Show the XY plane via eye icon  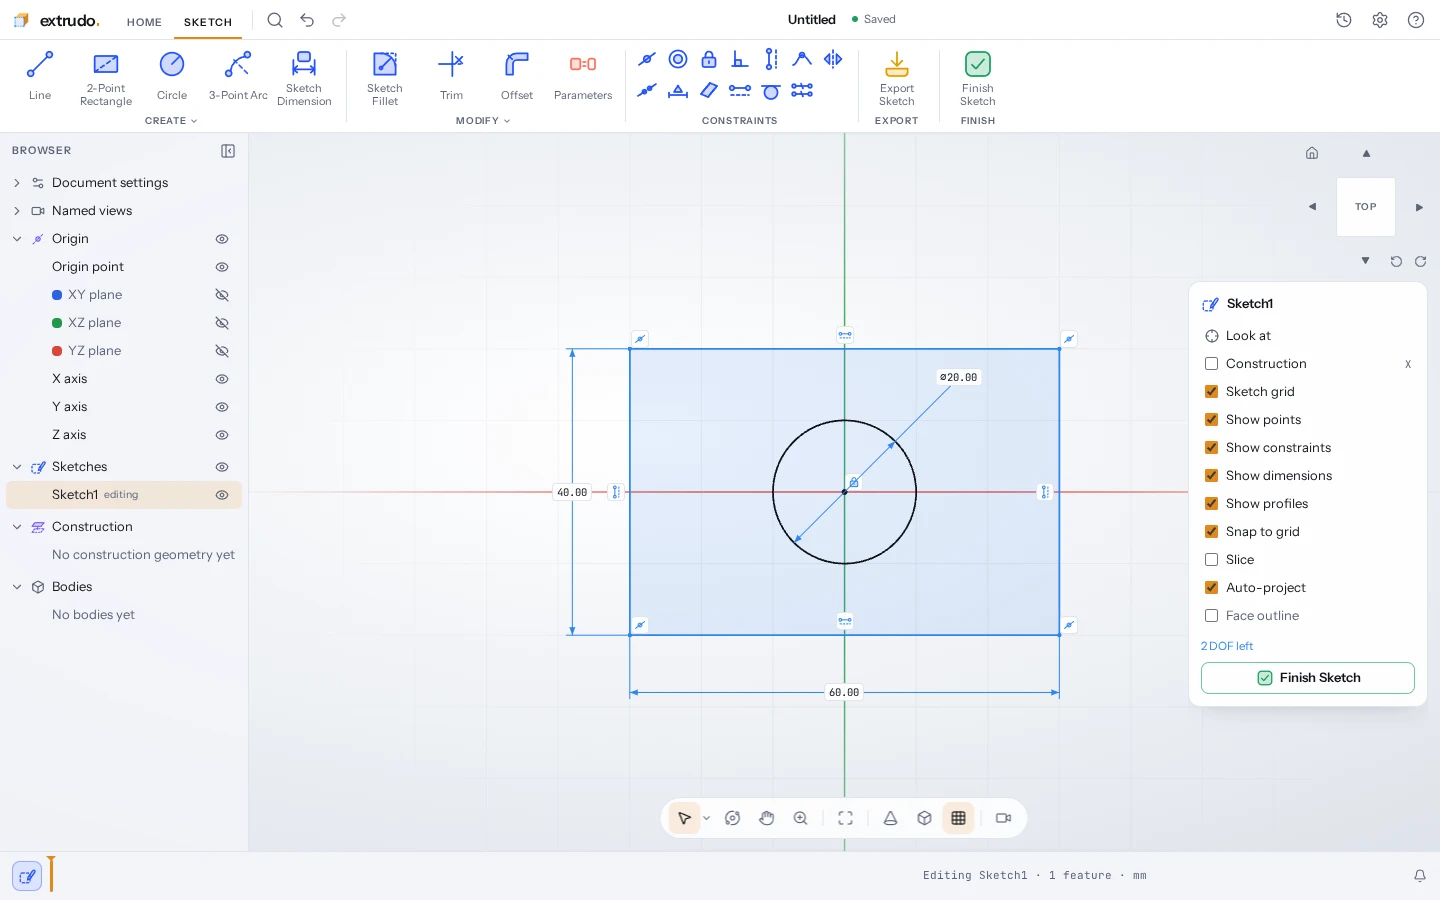(222, 295)
